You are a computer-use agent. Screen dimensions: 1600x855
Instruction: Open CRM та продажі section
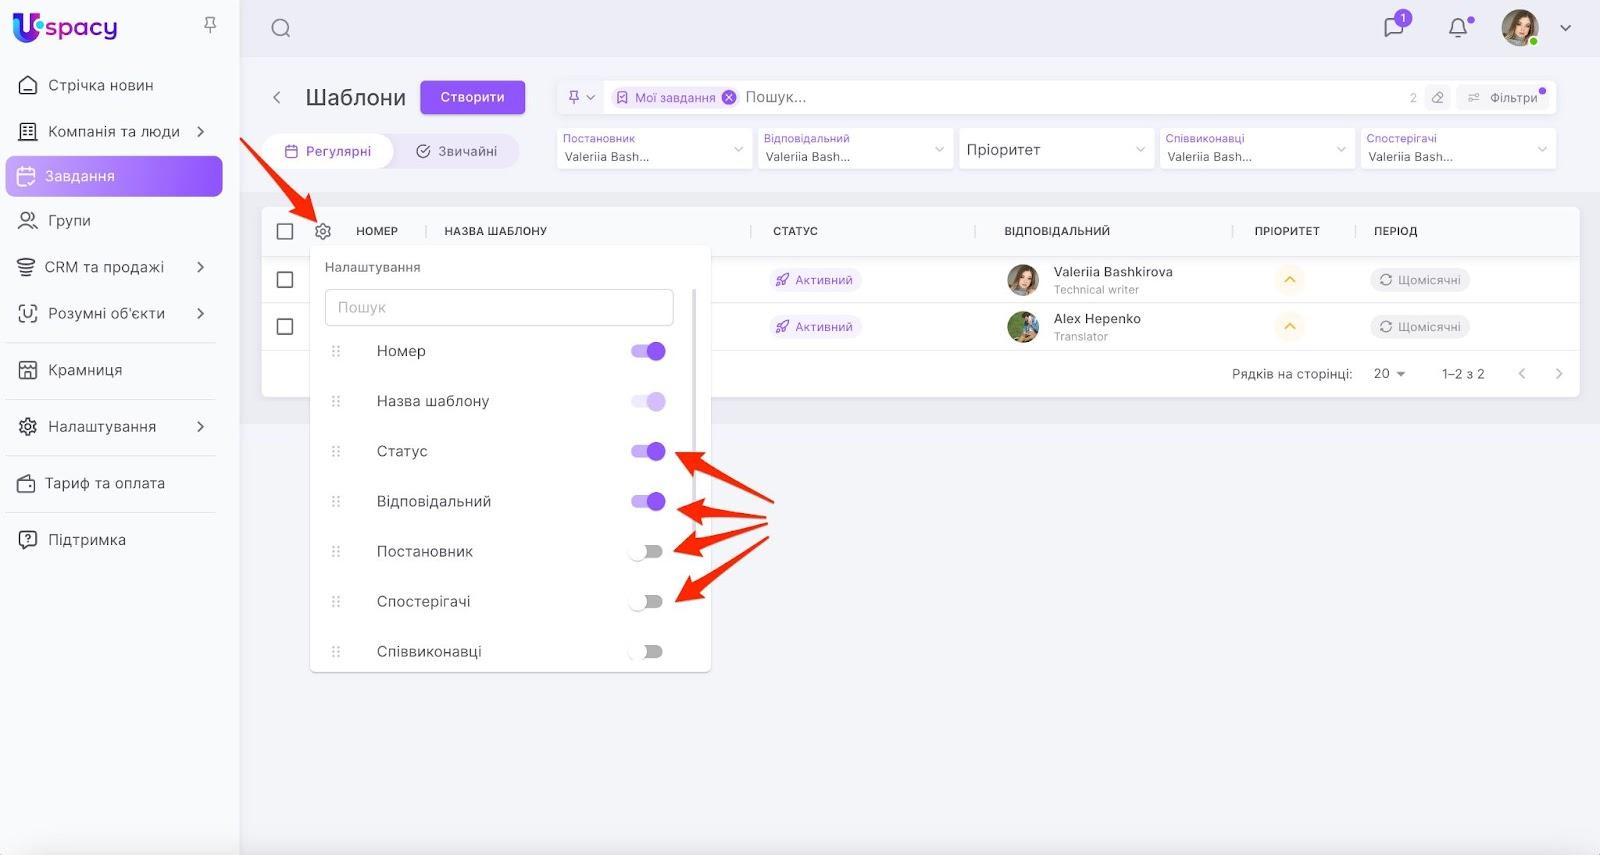(114, 267)
